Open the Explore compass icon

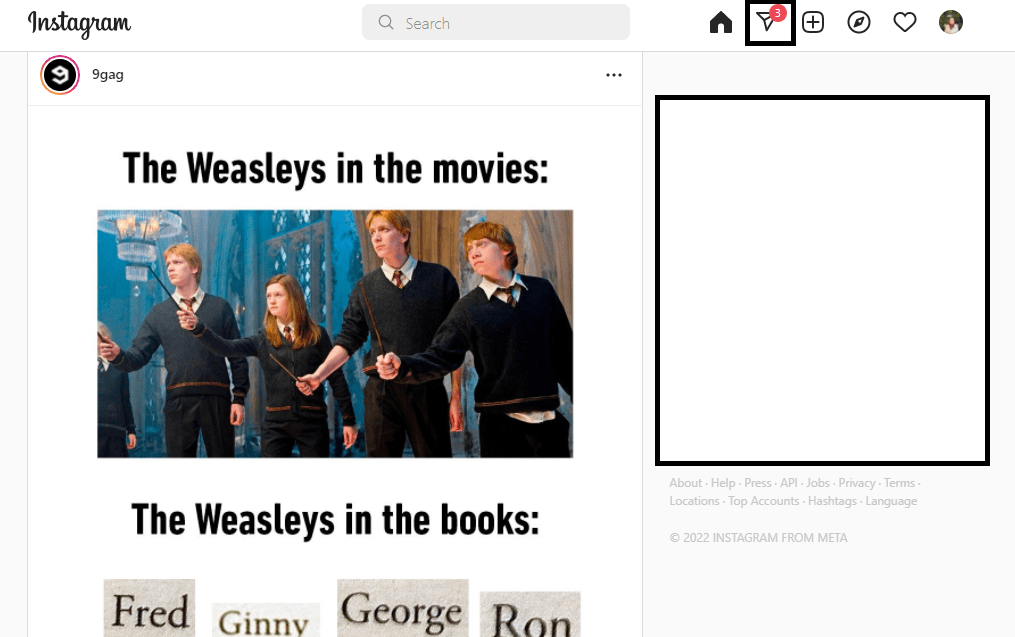pos(859,23)
